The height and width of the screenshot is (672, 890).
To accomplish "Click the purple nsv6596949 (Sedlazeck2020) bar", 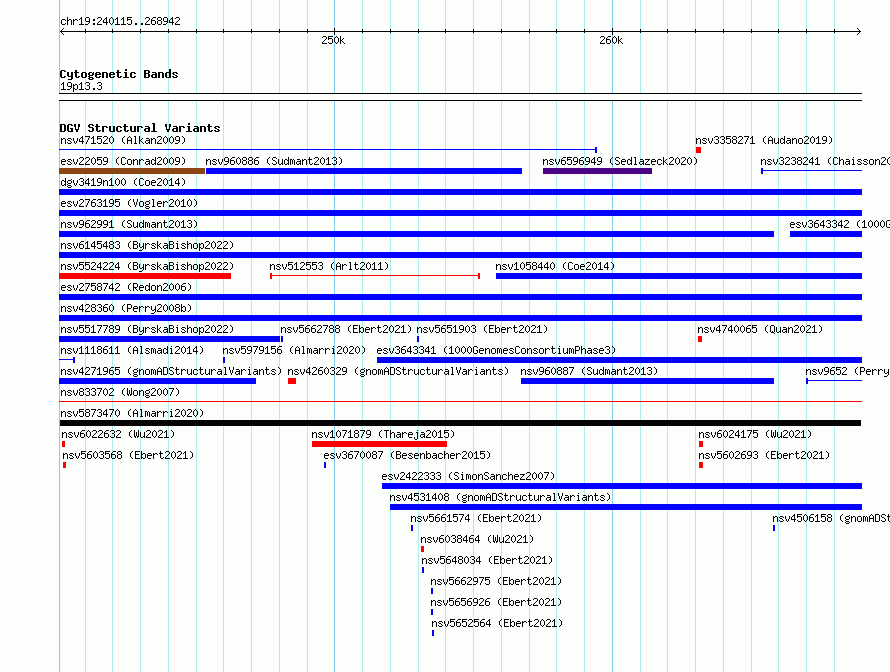I will (x=597, y=171).
